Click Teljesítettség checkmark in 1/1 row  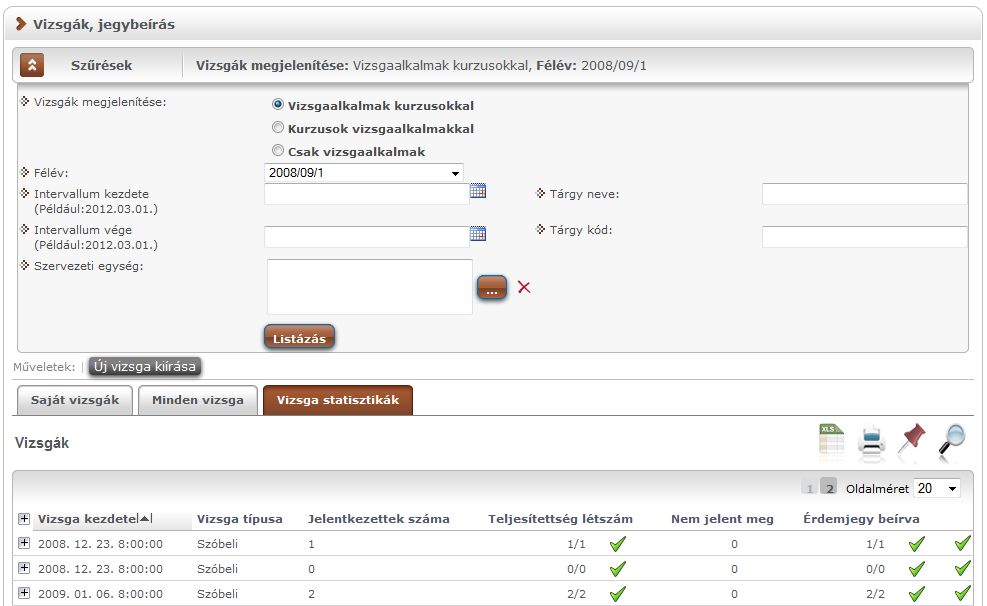click(618, 544)
